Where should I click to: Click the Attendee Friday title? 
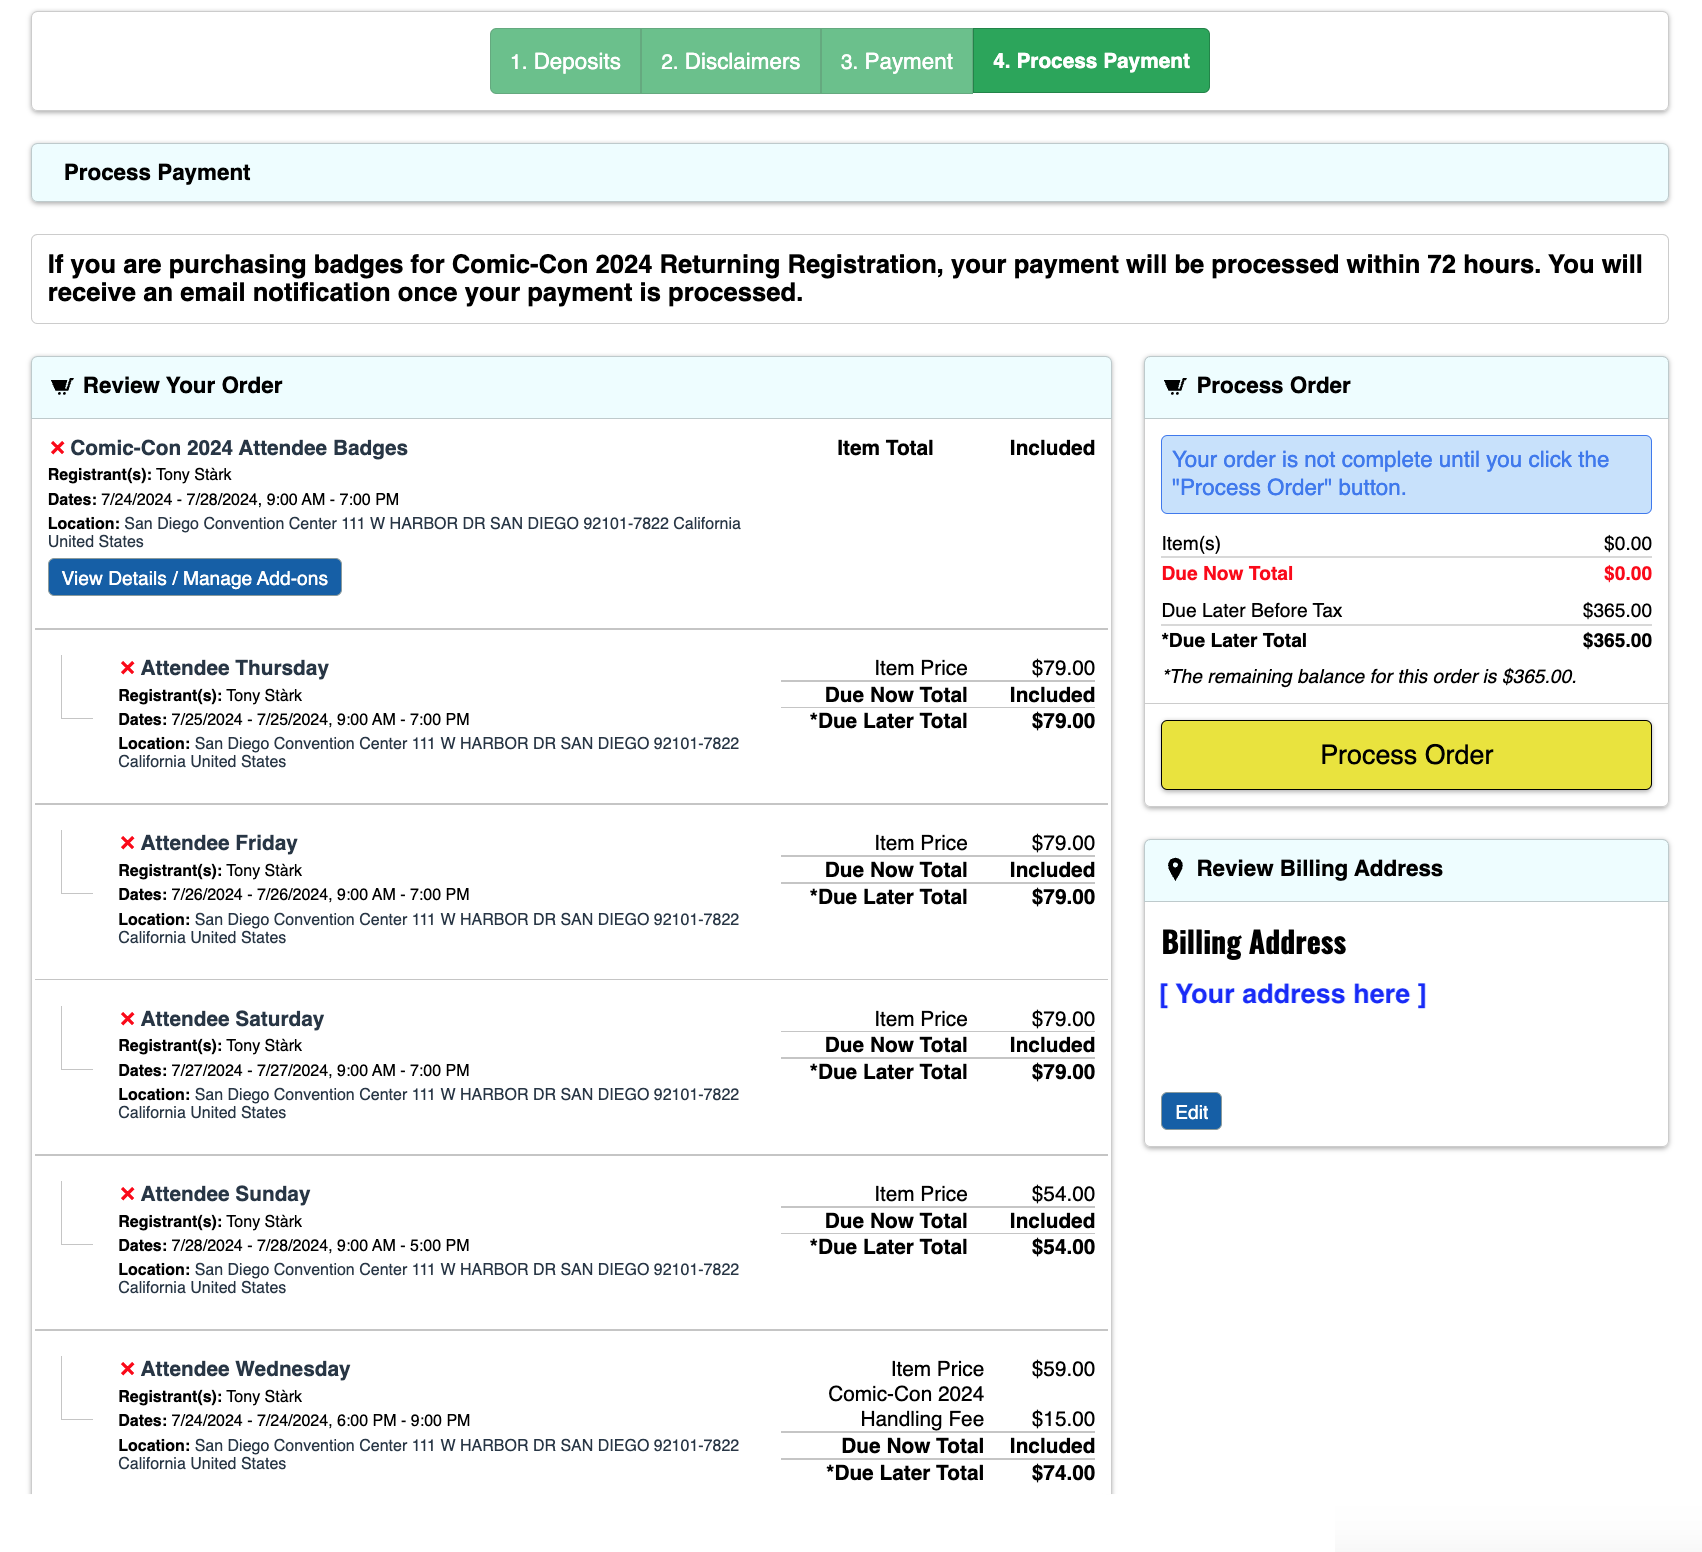click(x=219, y=843)
